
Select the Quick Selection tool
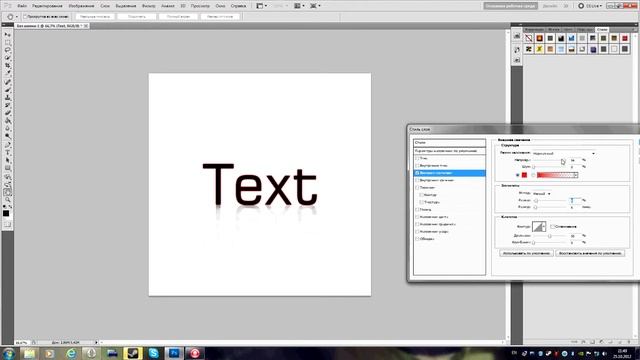click(7, 58)
